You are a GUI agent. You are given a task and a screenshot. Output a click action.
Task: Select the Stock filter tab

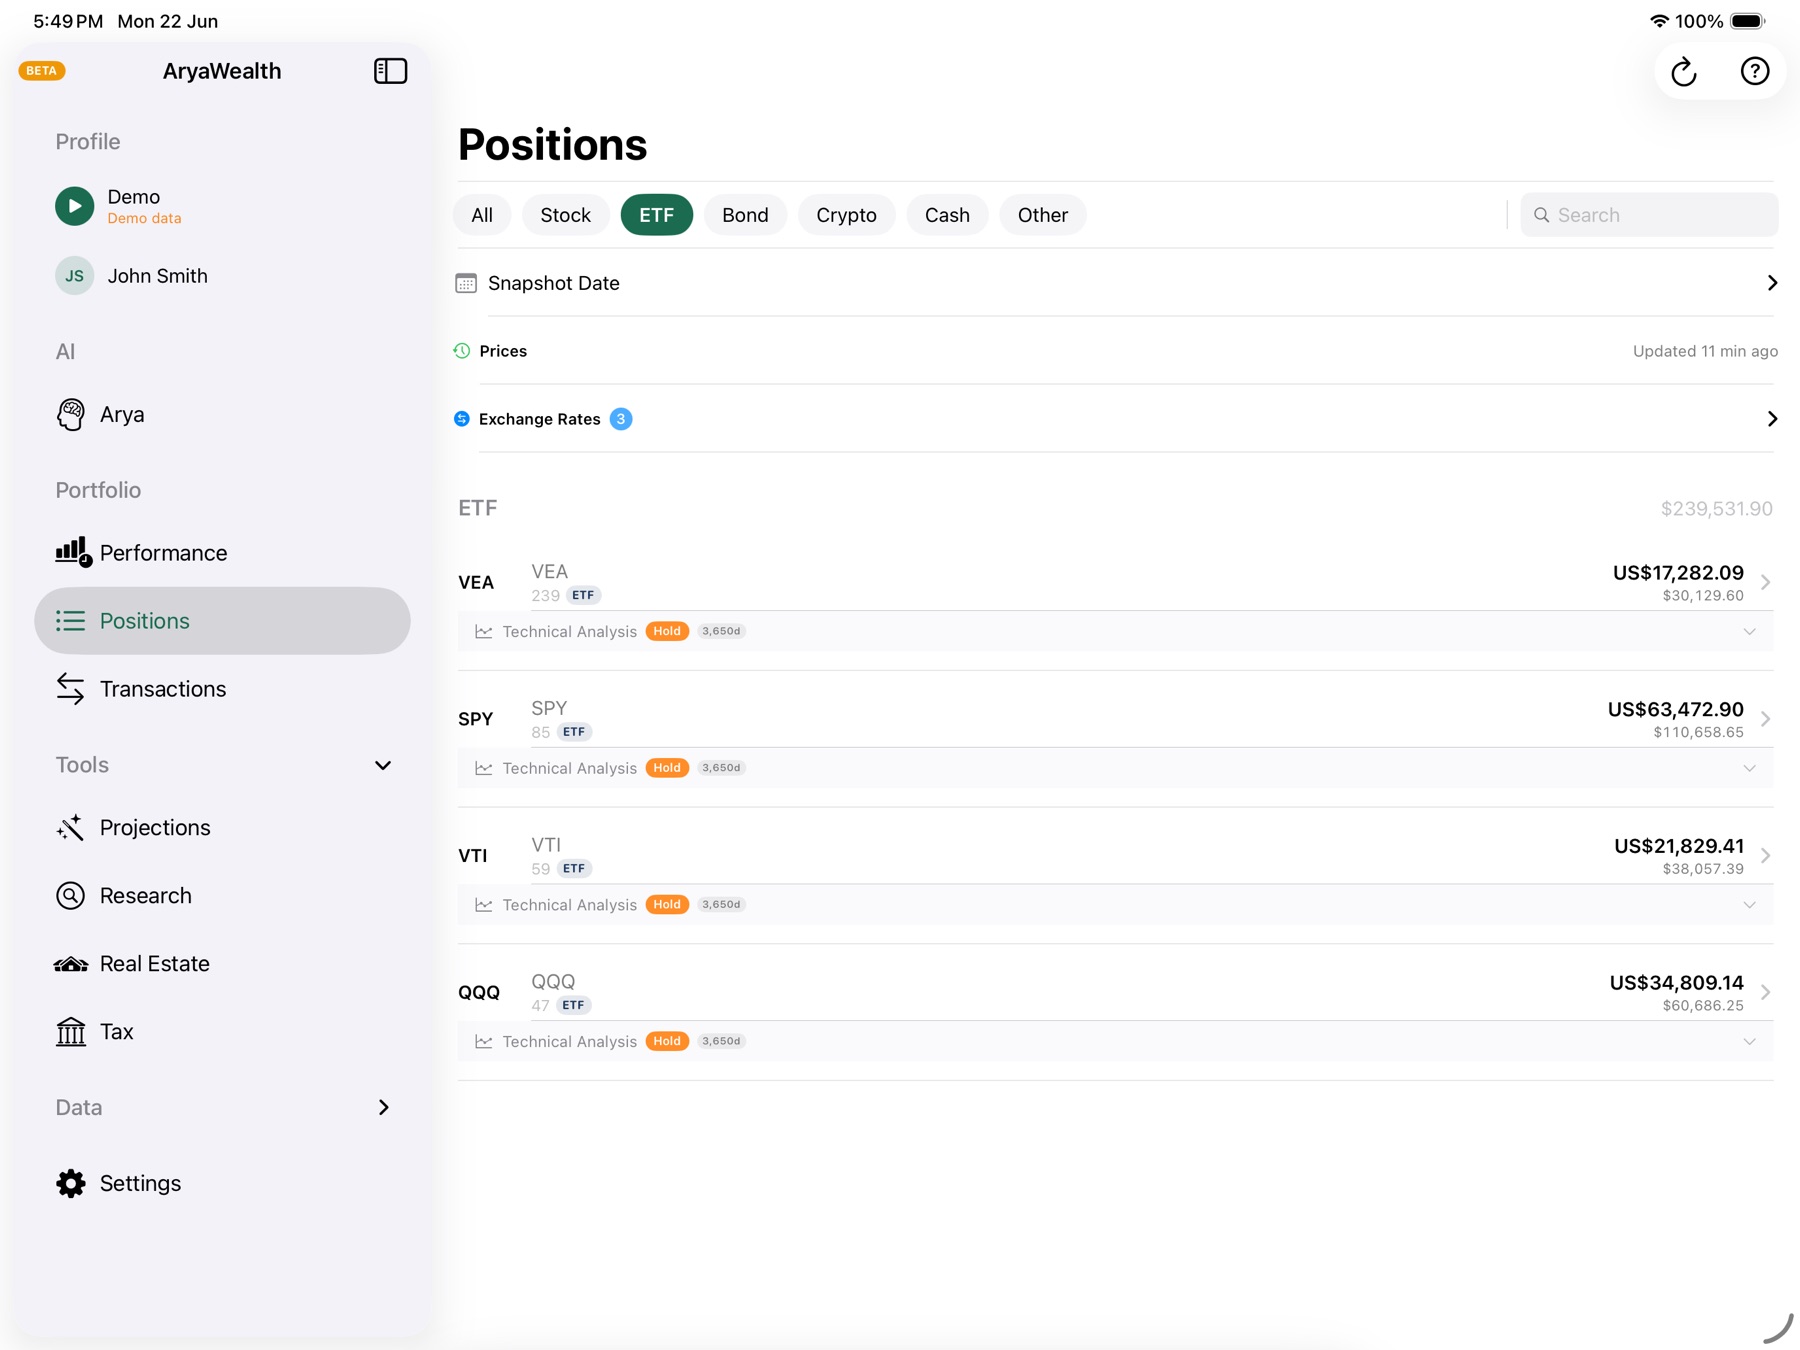[566, 215]
